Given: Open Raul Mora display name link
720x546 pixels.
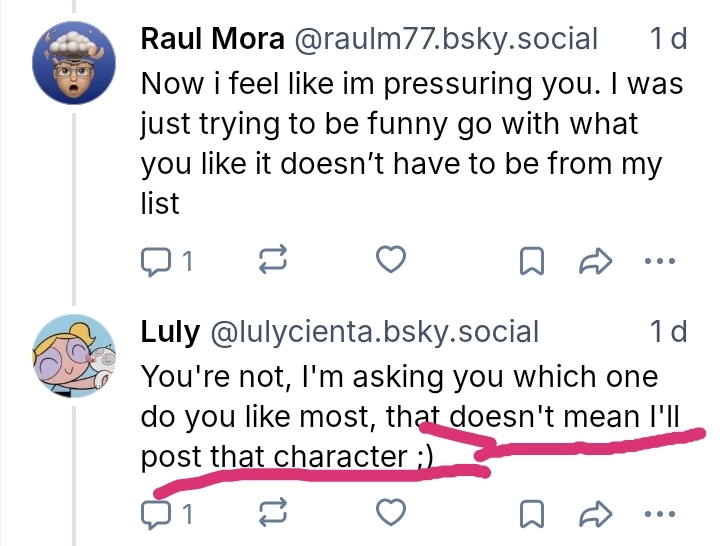Looking at the screenshot, I should [x=211, y=39].
